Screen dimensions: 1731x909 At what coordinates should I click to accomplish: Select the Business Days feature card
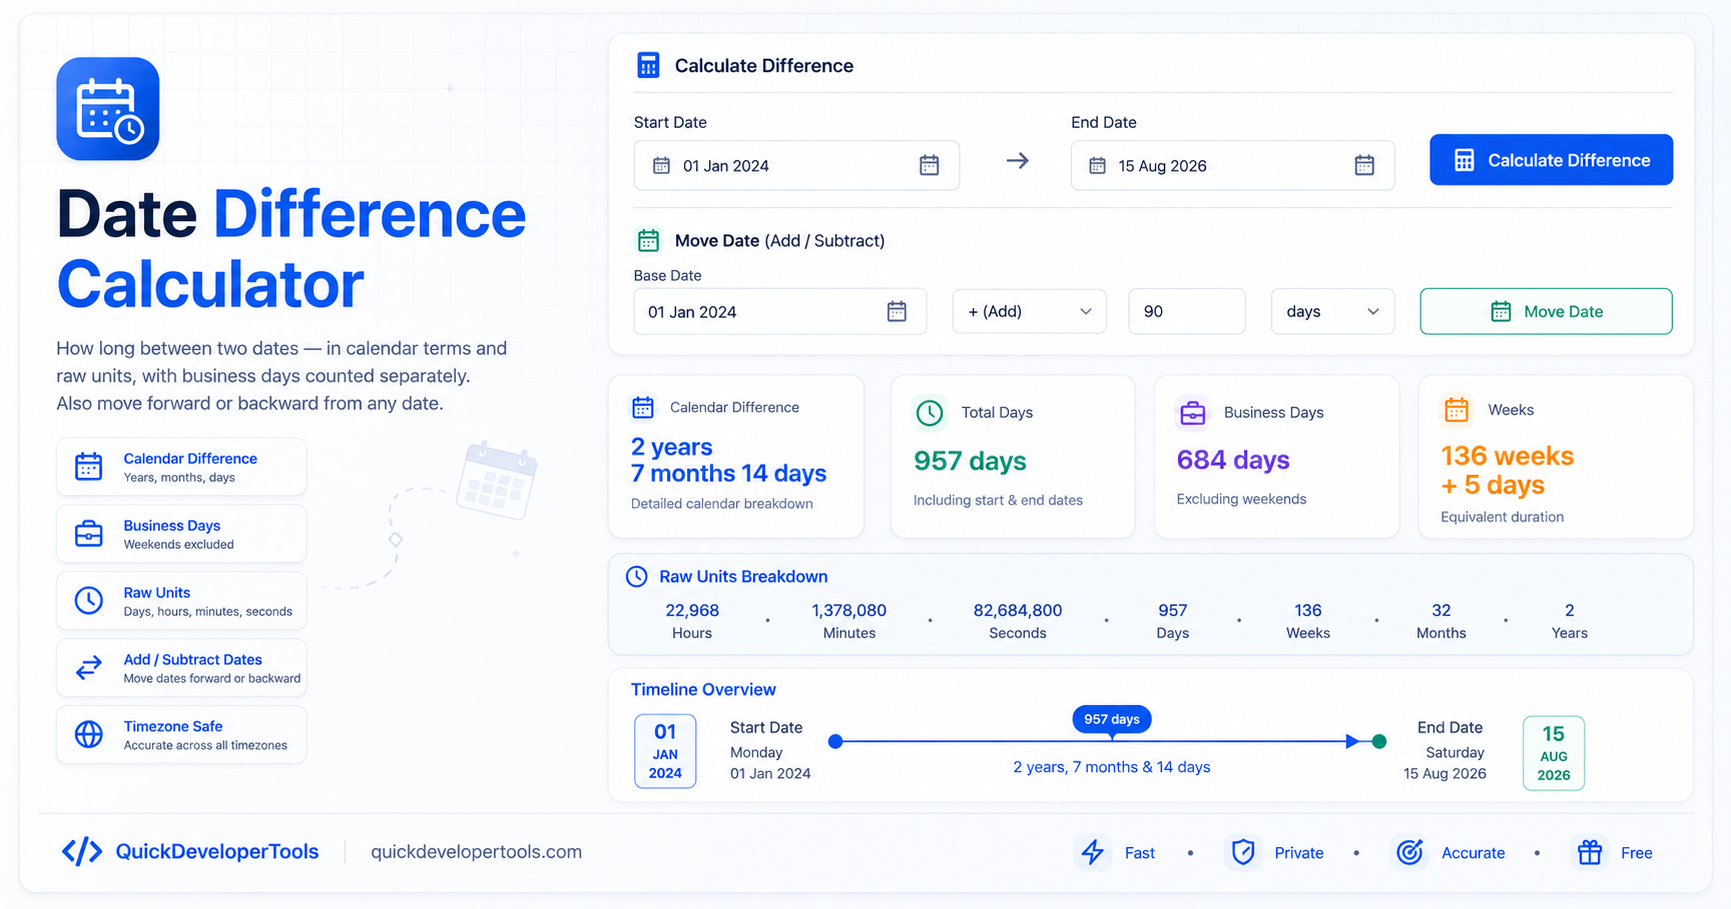181,534
